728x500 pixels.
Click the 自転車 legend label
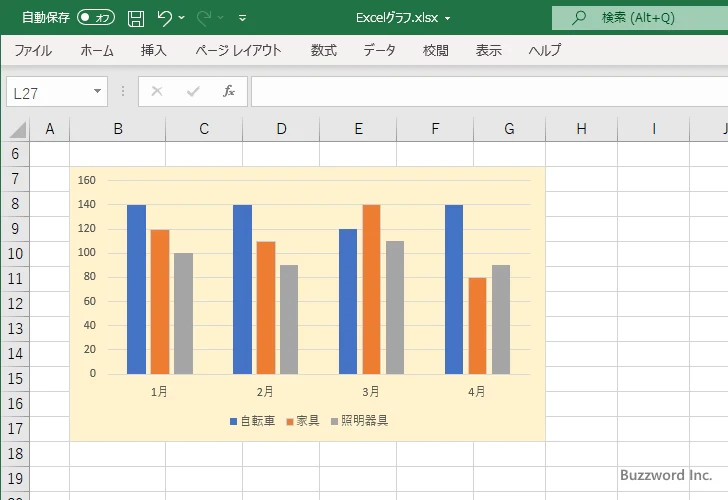pos(258,421)
